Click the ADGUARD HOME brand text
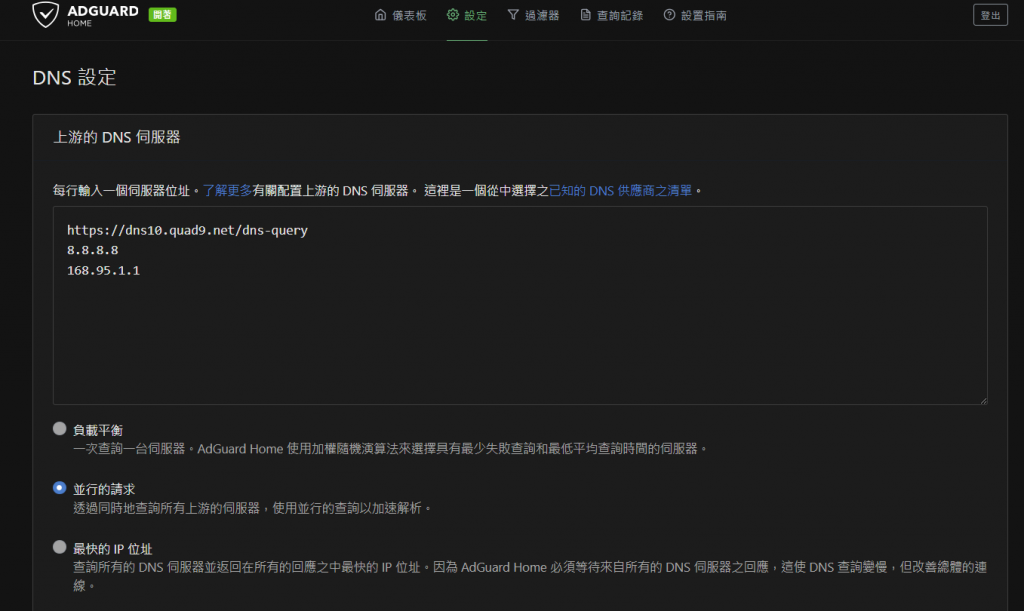Screen dimensions: 1024x611 (103, 16)
